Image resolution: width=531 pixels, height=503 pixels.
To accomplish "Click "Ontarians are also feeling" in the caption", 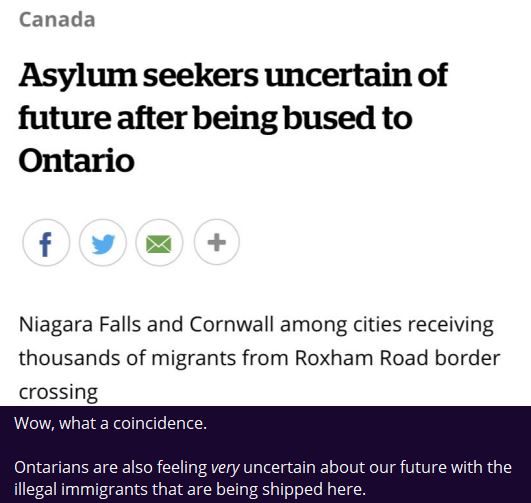I will (x=111, y=467).
